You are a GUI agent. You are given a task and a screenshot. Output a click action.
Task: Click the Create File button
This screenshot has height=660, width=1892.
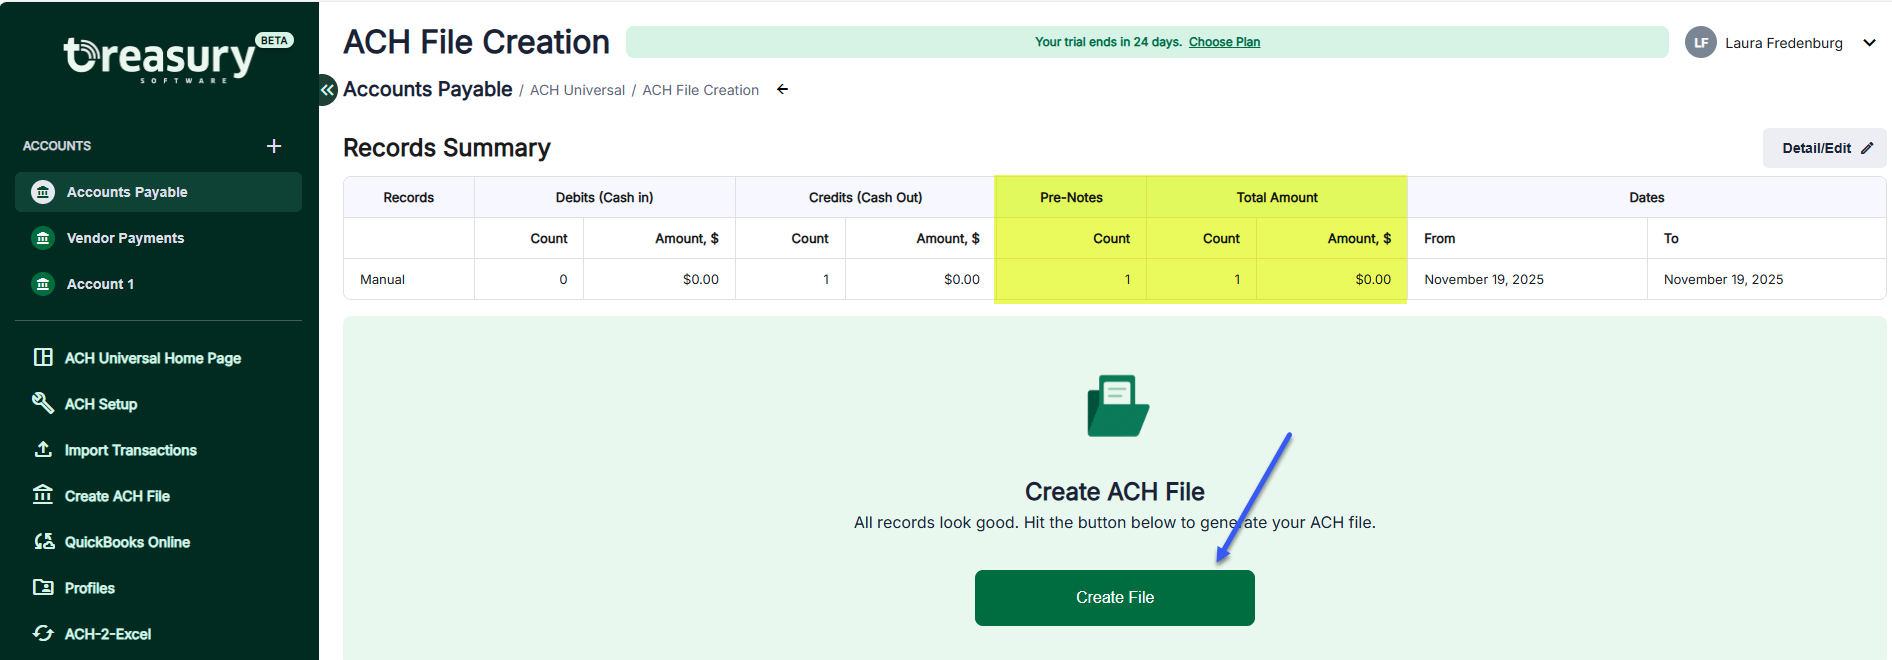coord(1114,598)
